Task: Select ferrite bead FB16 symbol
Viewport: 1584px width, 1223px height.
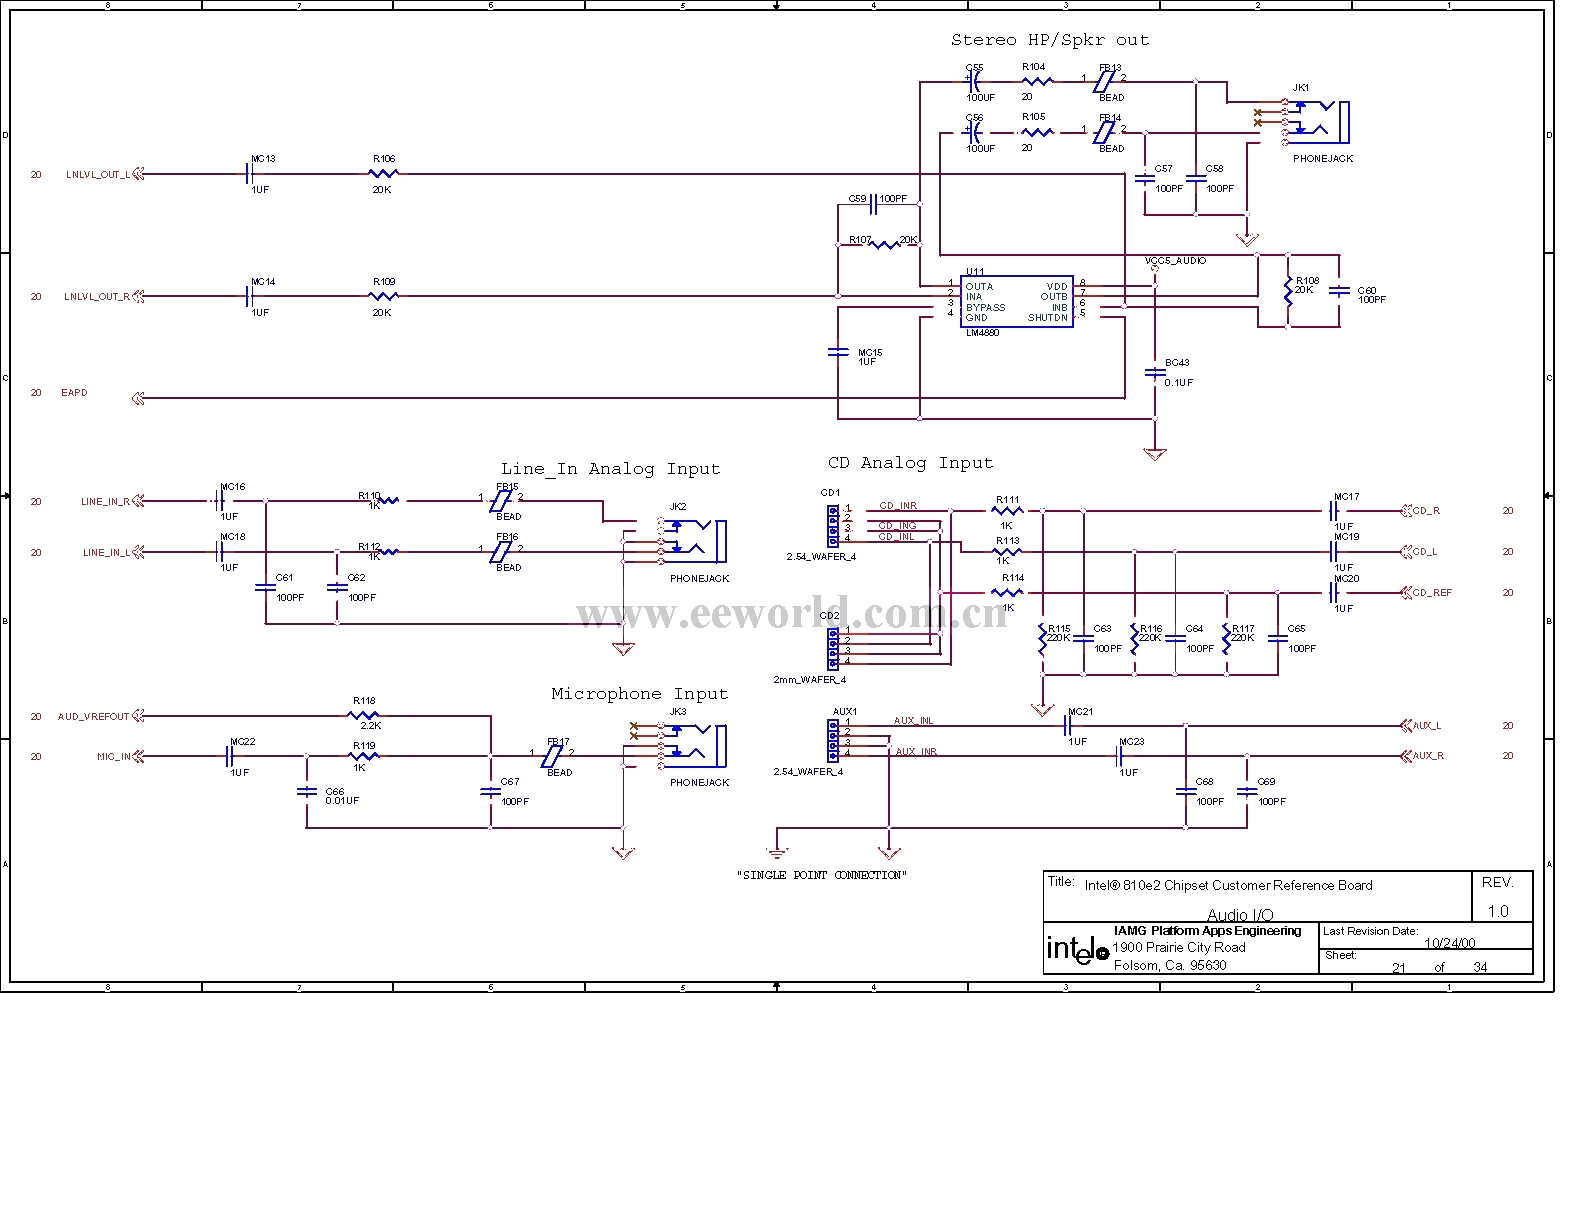Action: point(502,551)
